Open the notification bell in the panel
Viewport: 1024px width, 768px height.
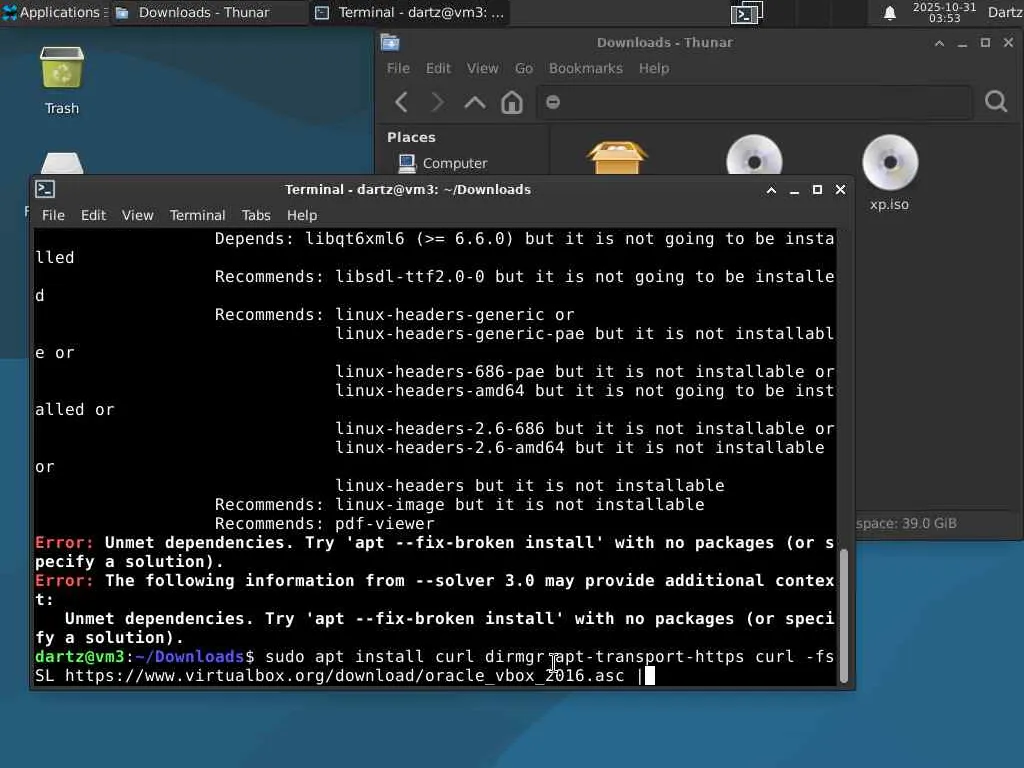[889, 12]
